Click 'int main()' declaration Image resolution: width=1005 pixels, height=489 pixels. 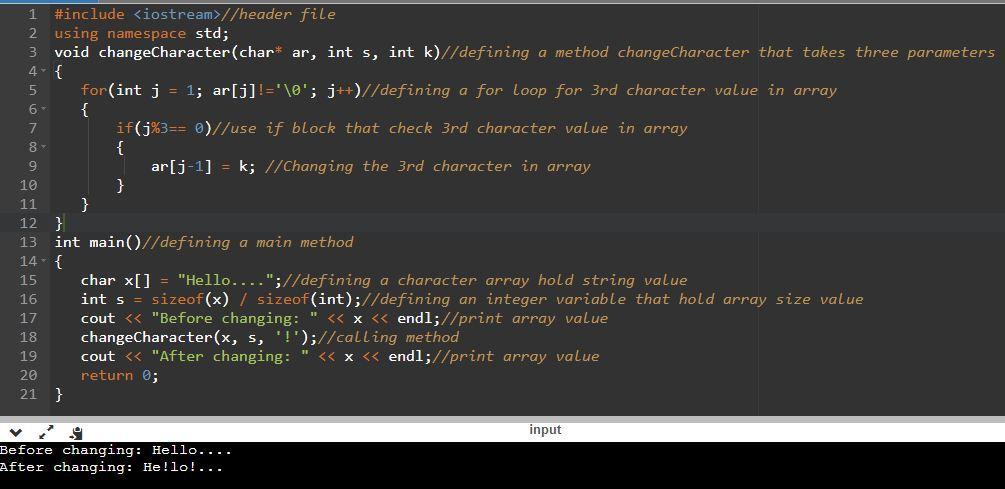click(x=98, y=242)
